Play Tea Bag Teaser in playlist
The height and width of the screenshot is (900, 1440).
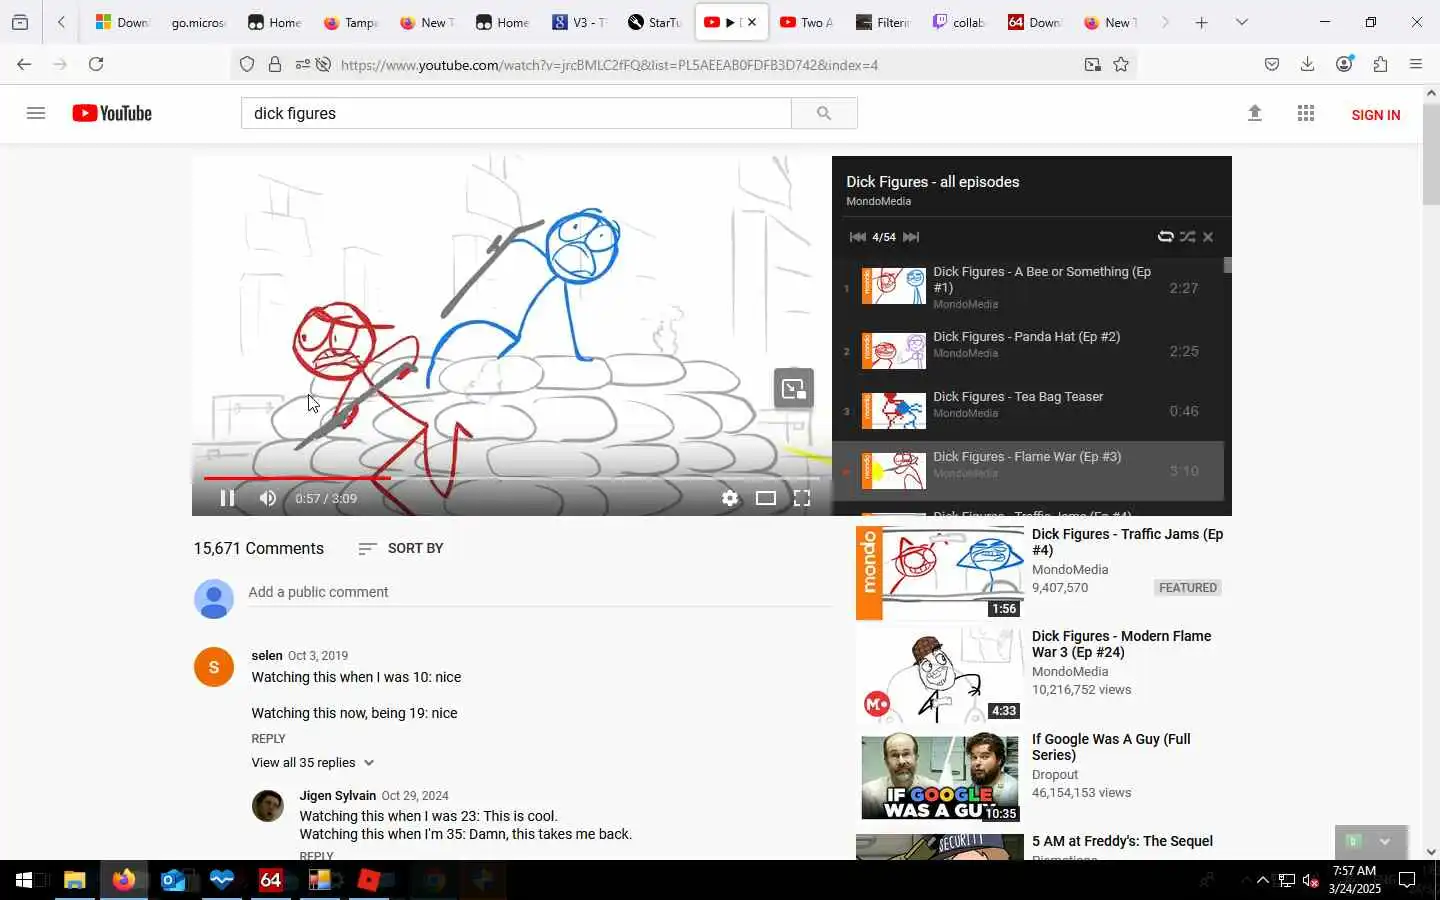pos(1027,411)
